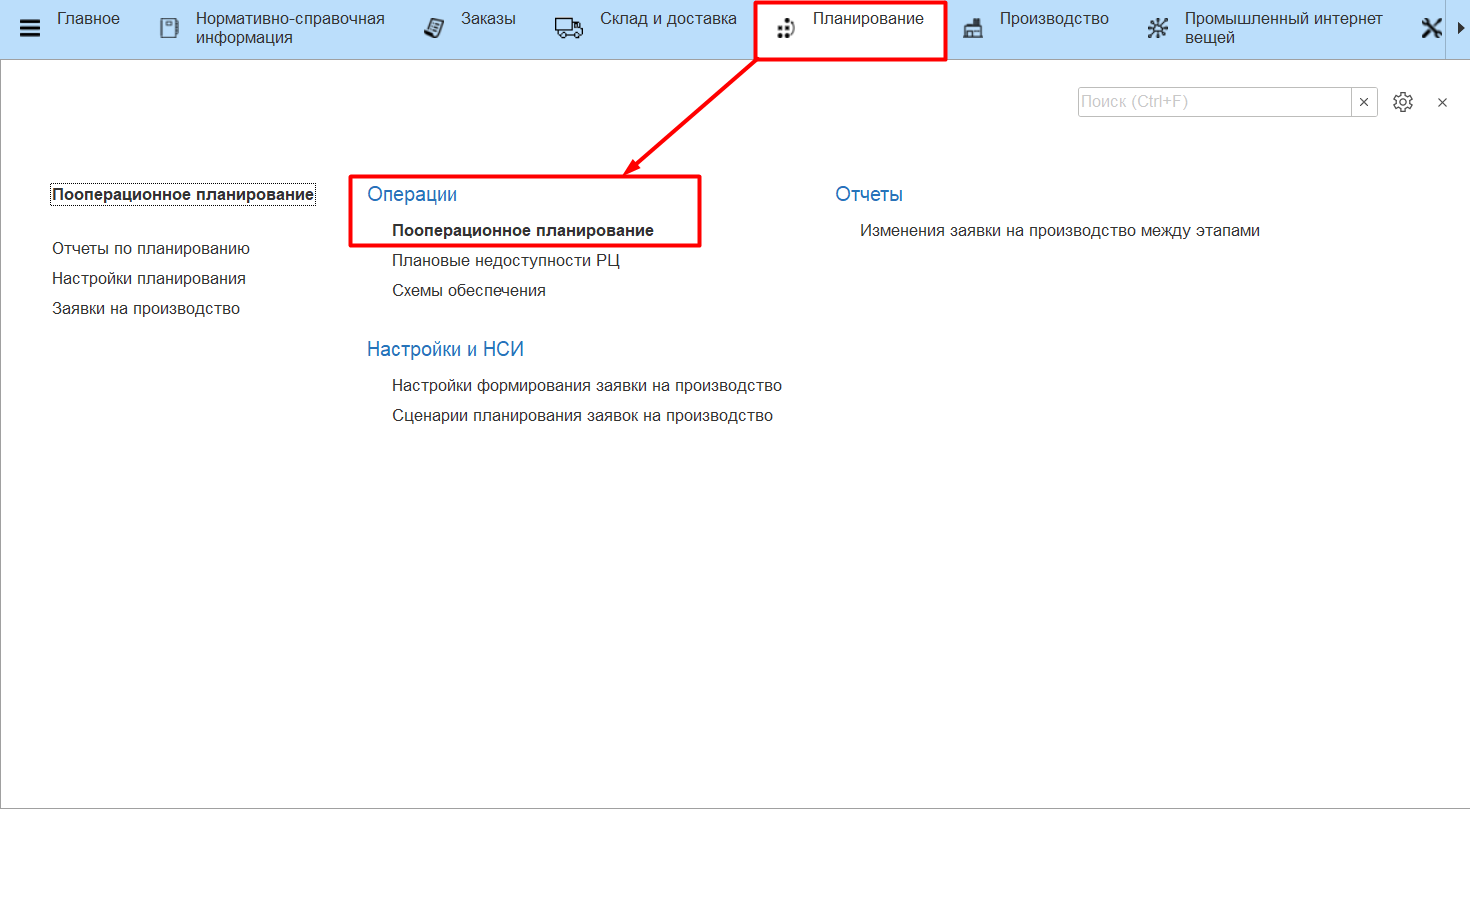This screenshot has height=903, width=1470.
Task: Click the Нормативно-справочная информация clipboard icon
Action: pos(170,28)
